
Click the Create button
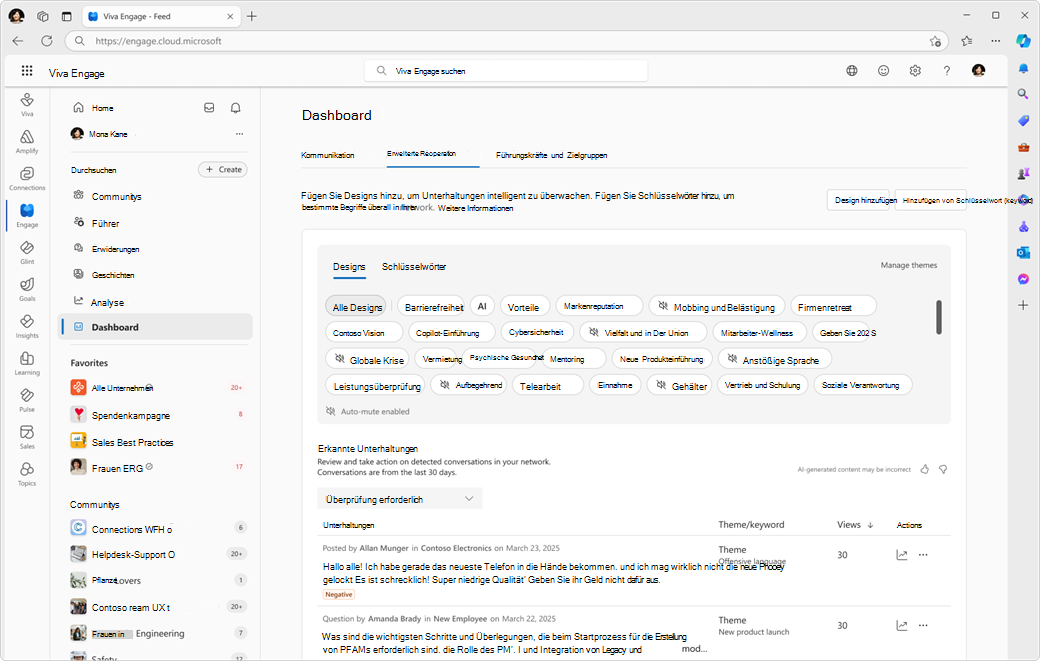[223, 170]
